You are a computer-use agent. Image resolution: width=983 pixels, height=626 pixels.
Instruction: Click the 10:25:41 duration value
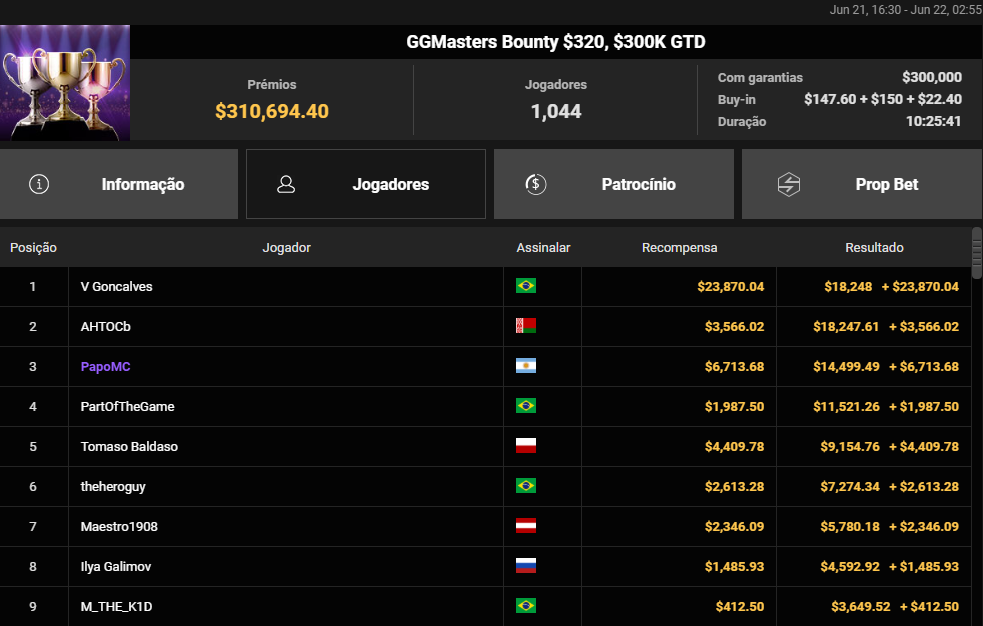[x=933, y=121]
